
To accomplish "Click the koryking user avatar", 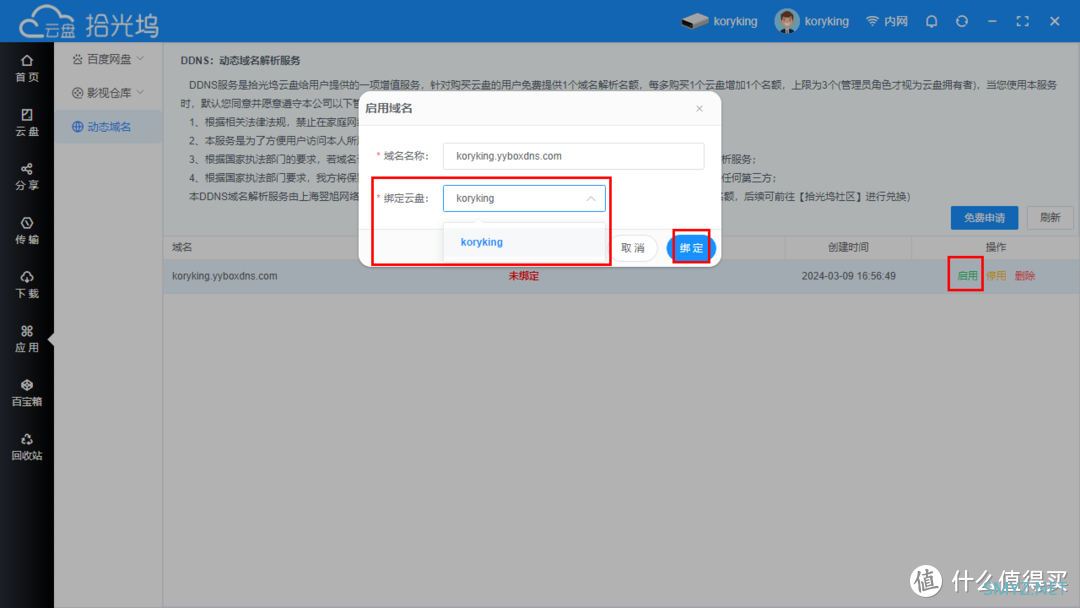I will pos(787,21).
